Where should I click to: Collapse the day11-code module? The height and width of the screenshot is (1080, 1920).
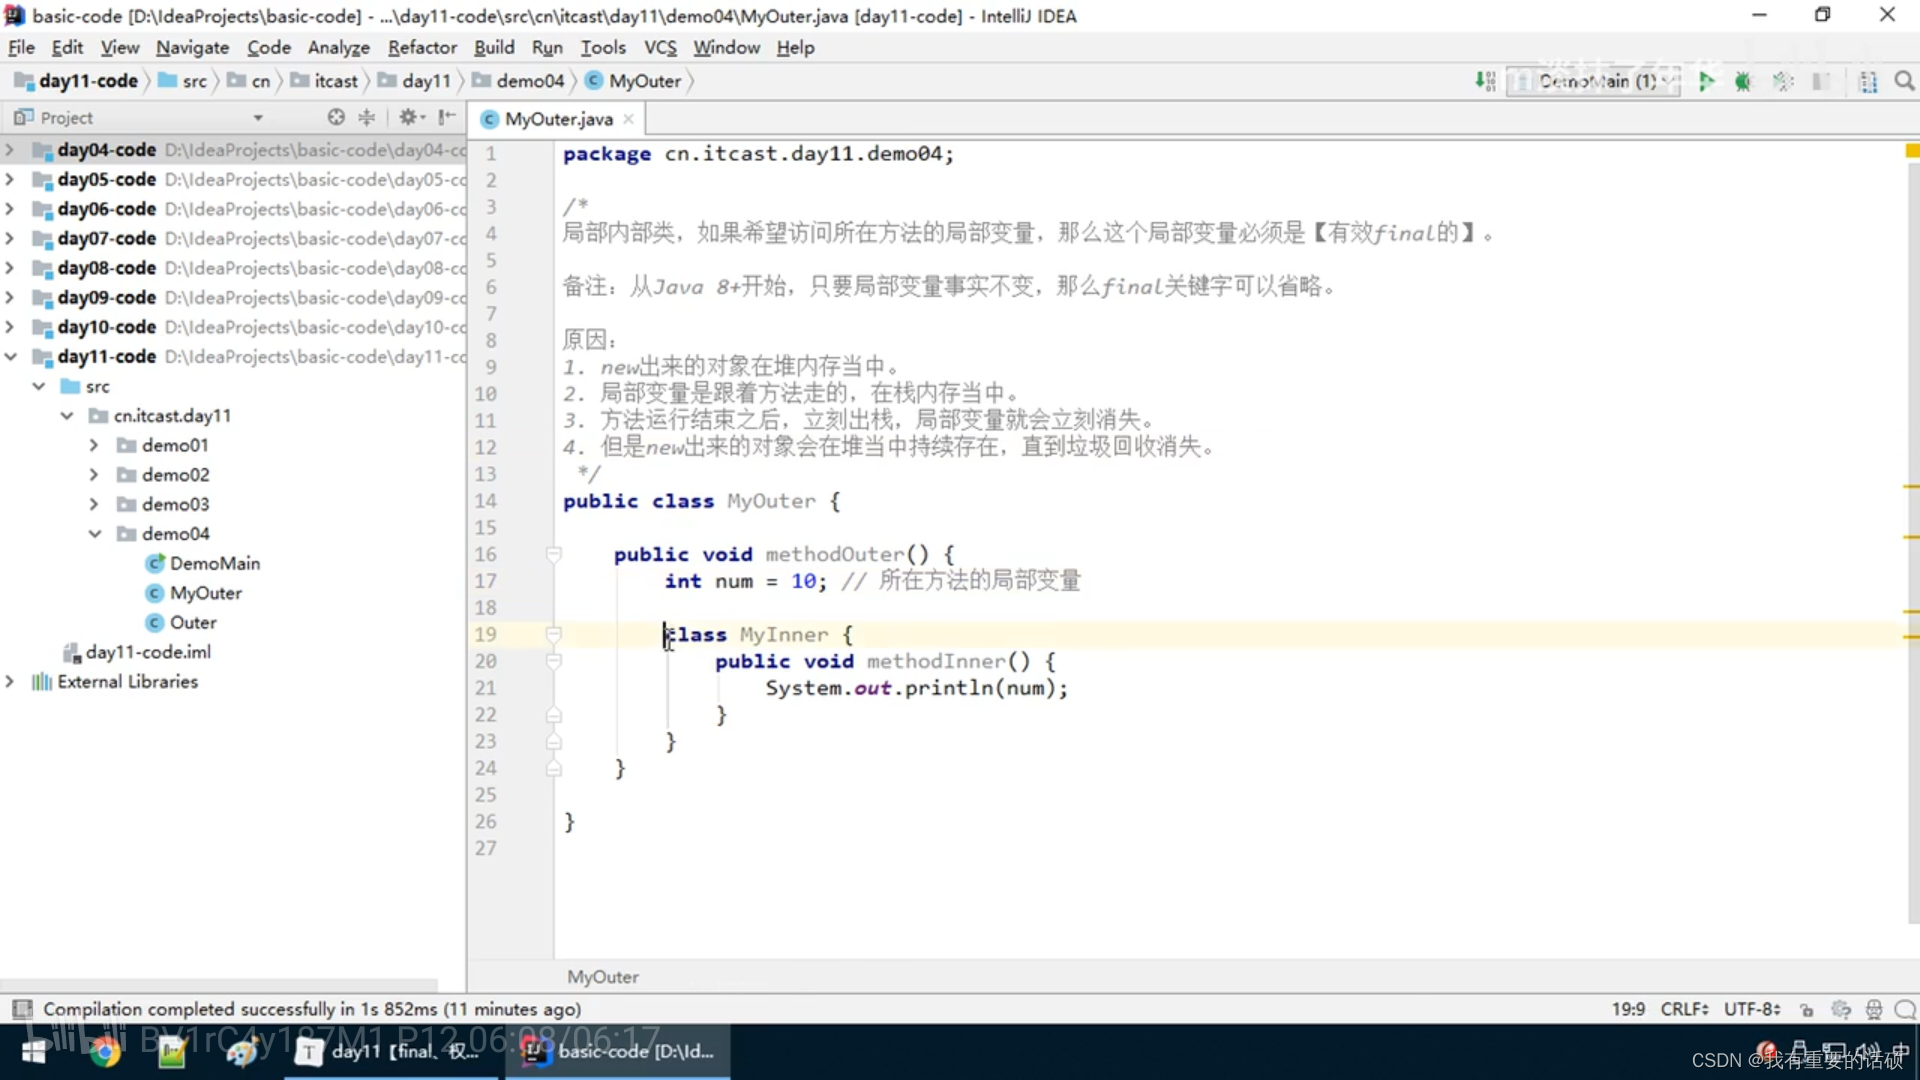[10, 356]
